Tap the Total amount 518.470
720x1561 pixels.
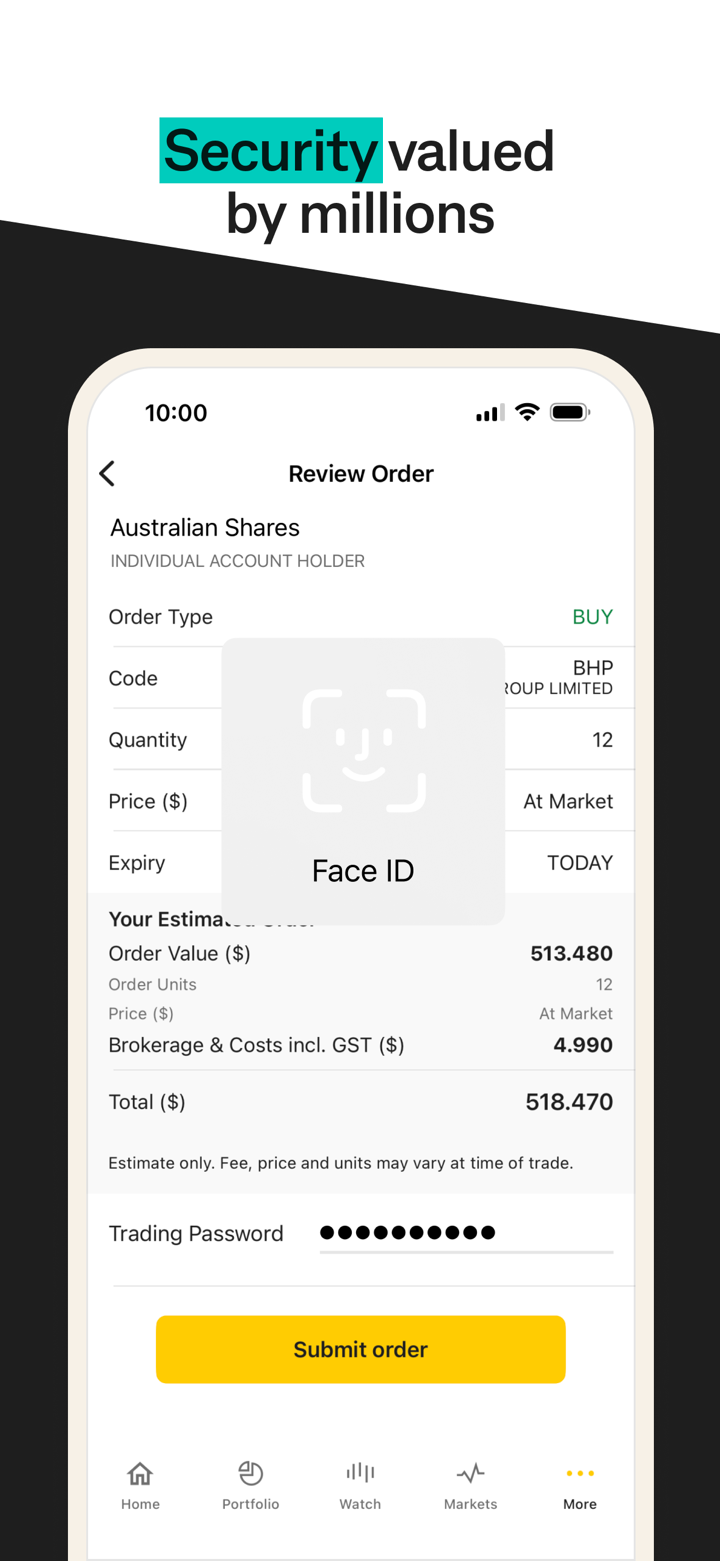pos(569,1102)
